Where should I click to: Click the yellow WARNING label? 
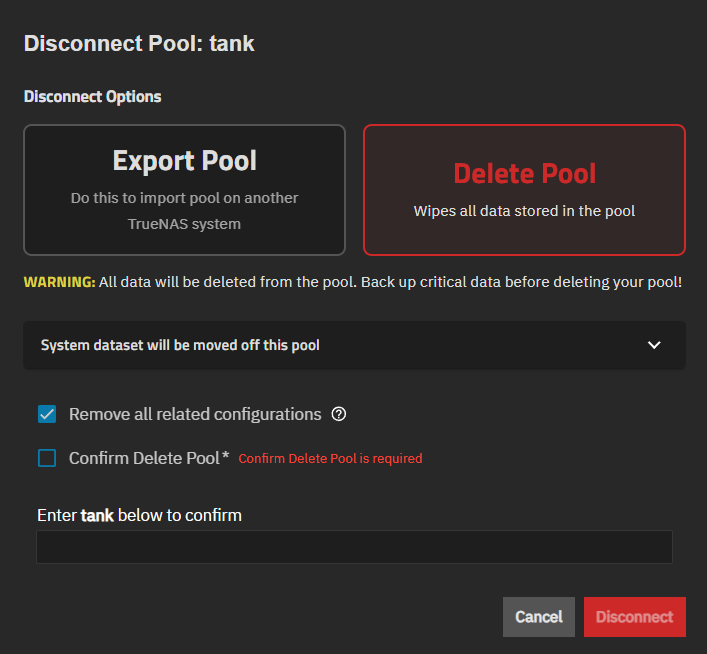click(x=60, y=282)
